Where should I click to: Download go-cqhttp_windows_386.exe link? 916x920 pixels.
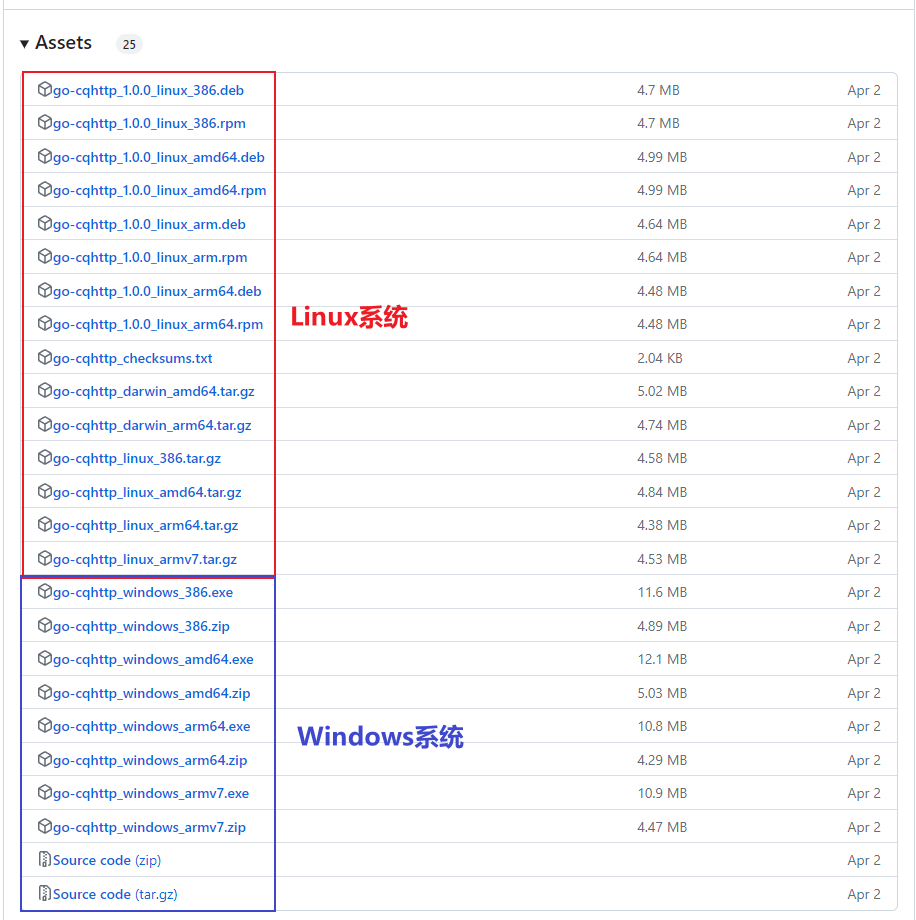(143, 593)
